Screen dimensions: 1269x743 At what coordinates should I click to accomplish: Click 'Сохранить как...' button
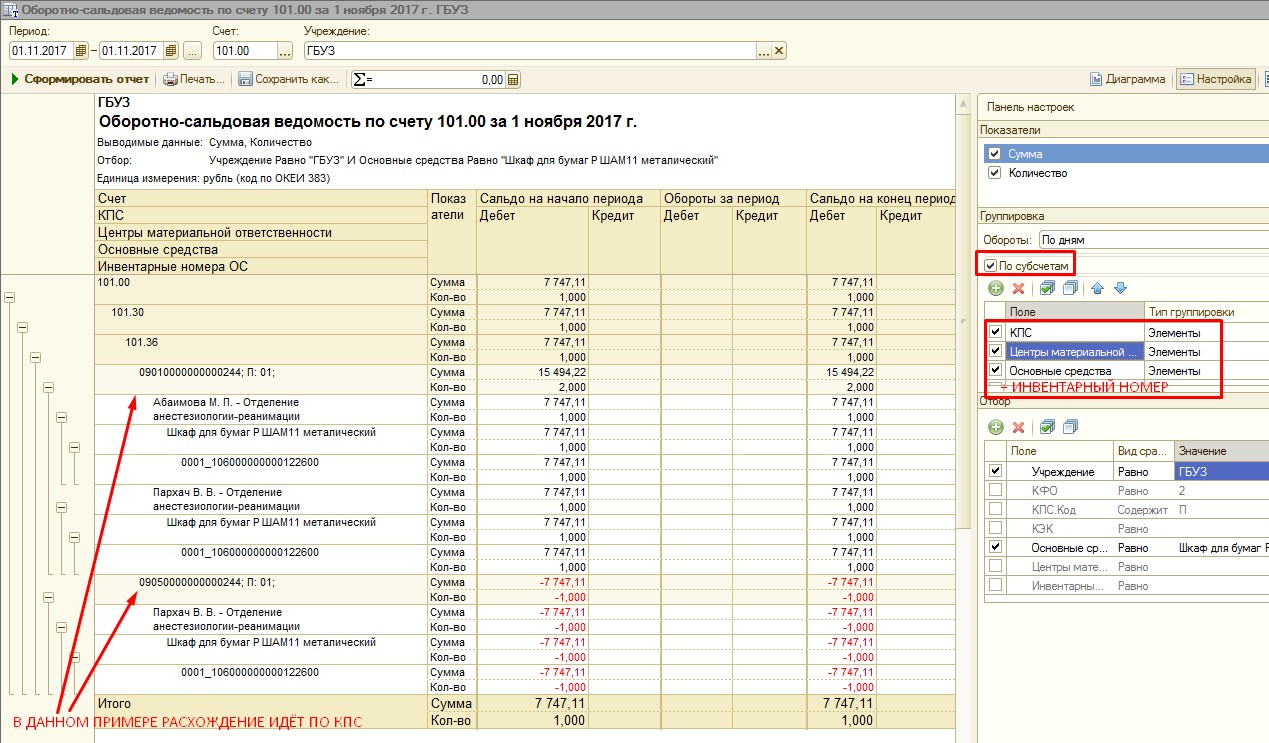(288, 80)
